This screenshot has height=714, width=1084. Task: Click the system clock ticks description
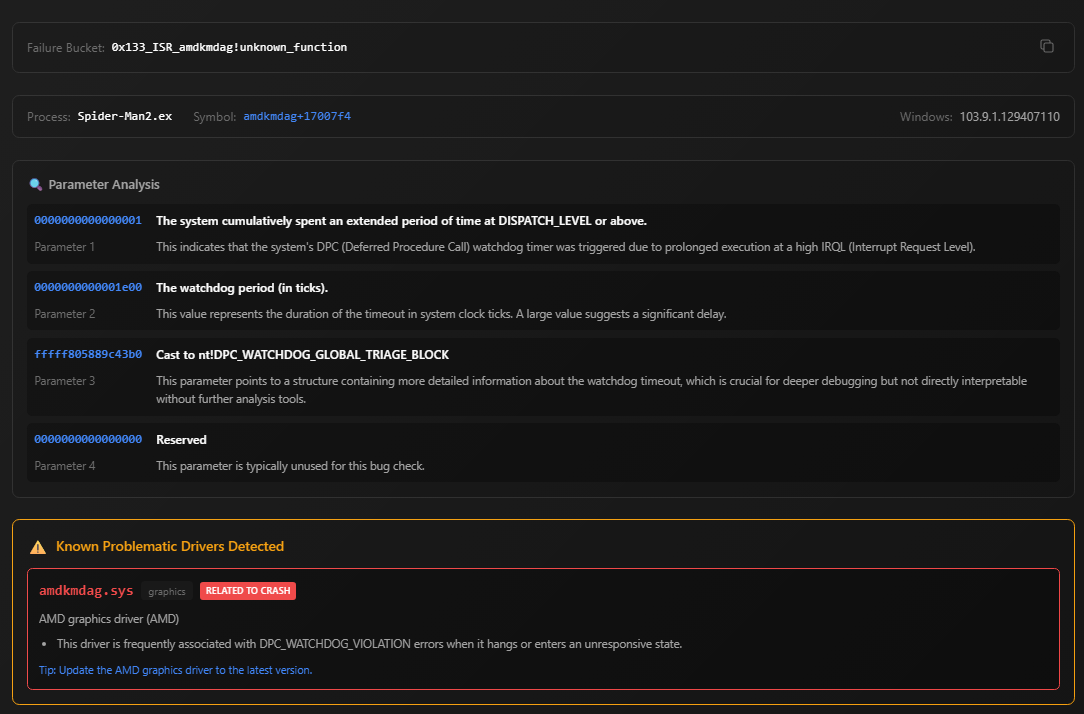(441, 314)
